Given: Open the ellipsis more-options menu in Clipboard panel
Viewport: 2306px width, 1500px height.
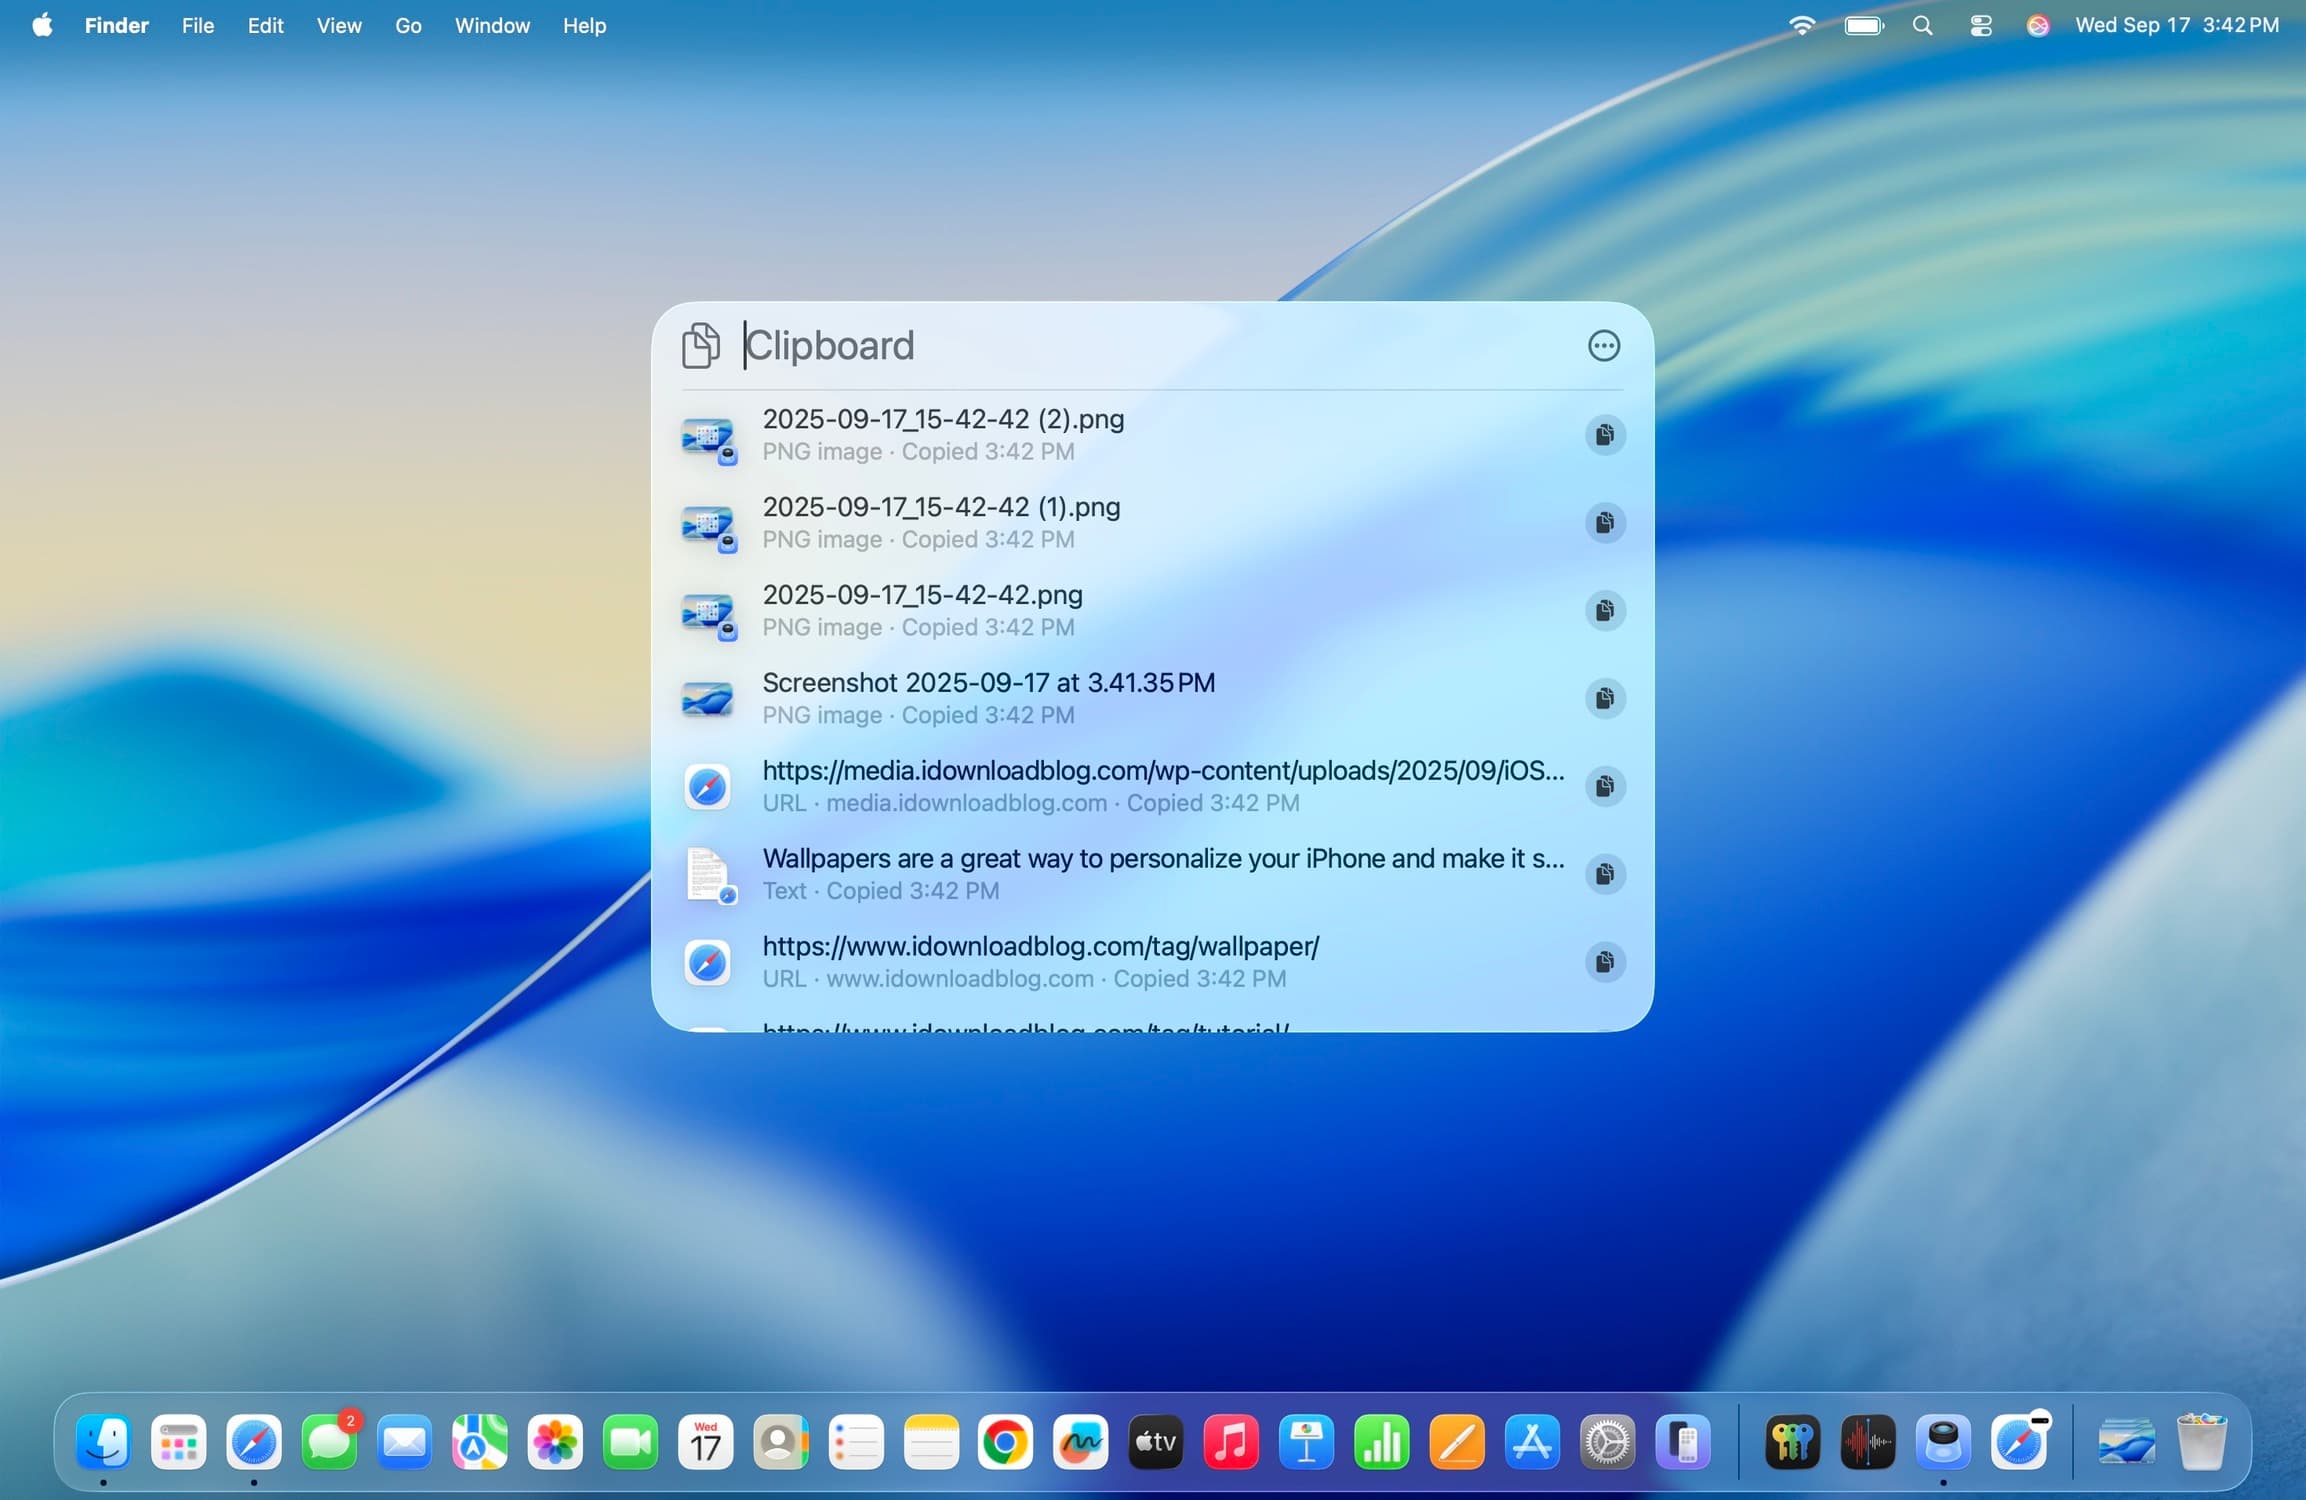Looking at the screenshot, I should (1603, 345).
